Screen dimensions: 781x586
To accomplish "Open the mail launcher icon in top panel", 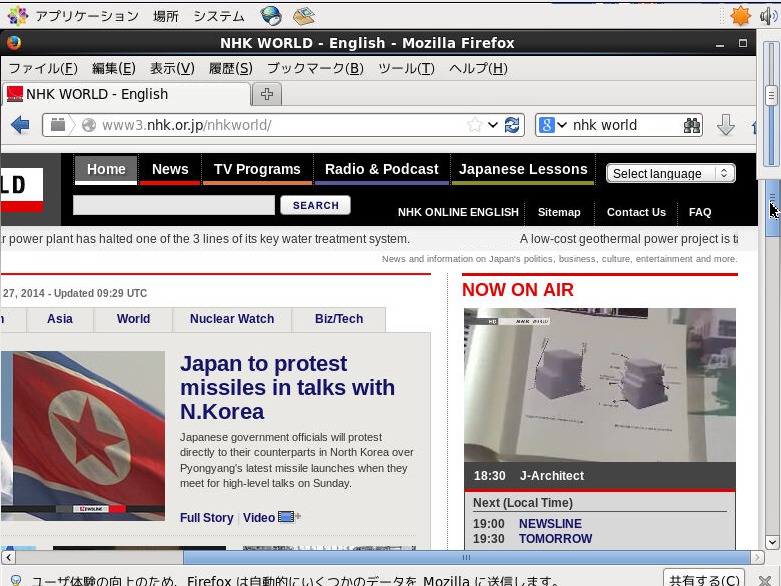I will click(x=304, y=16).
